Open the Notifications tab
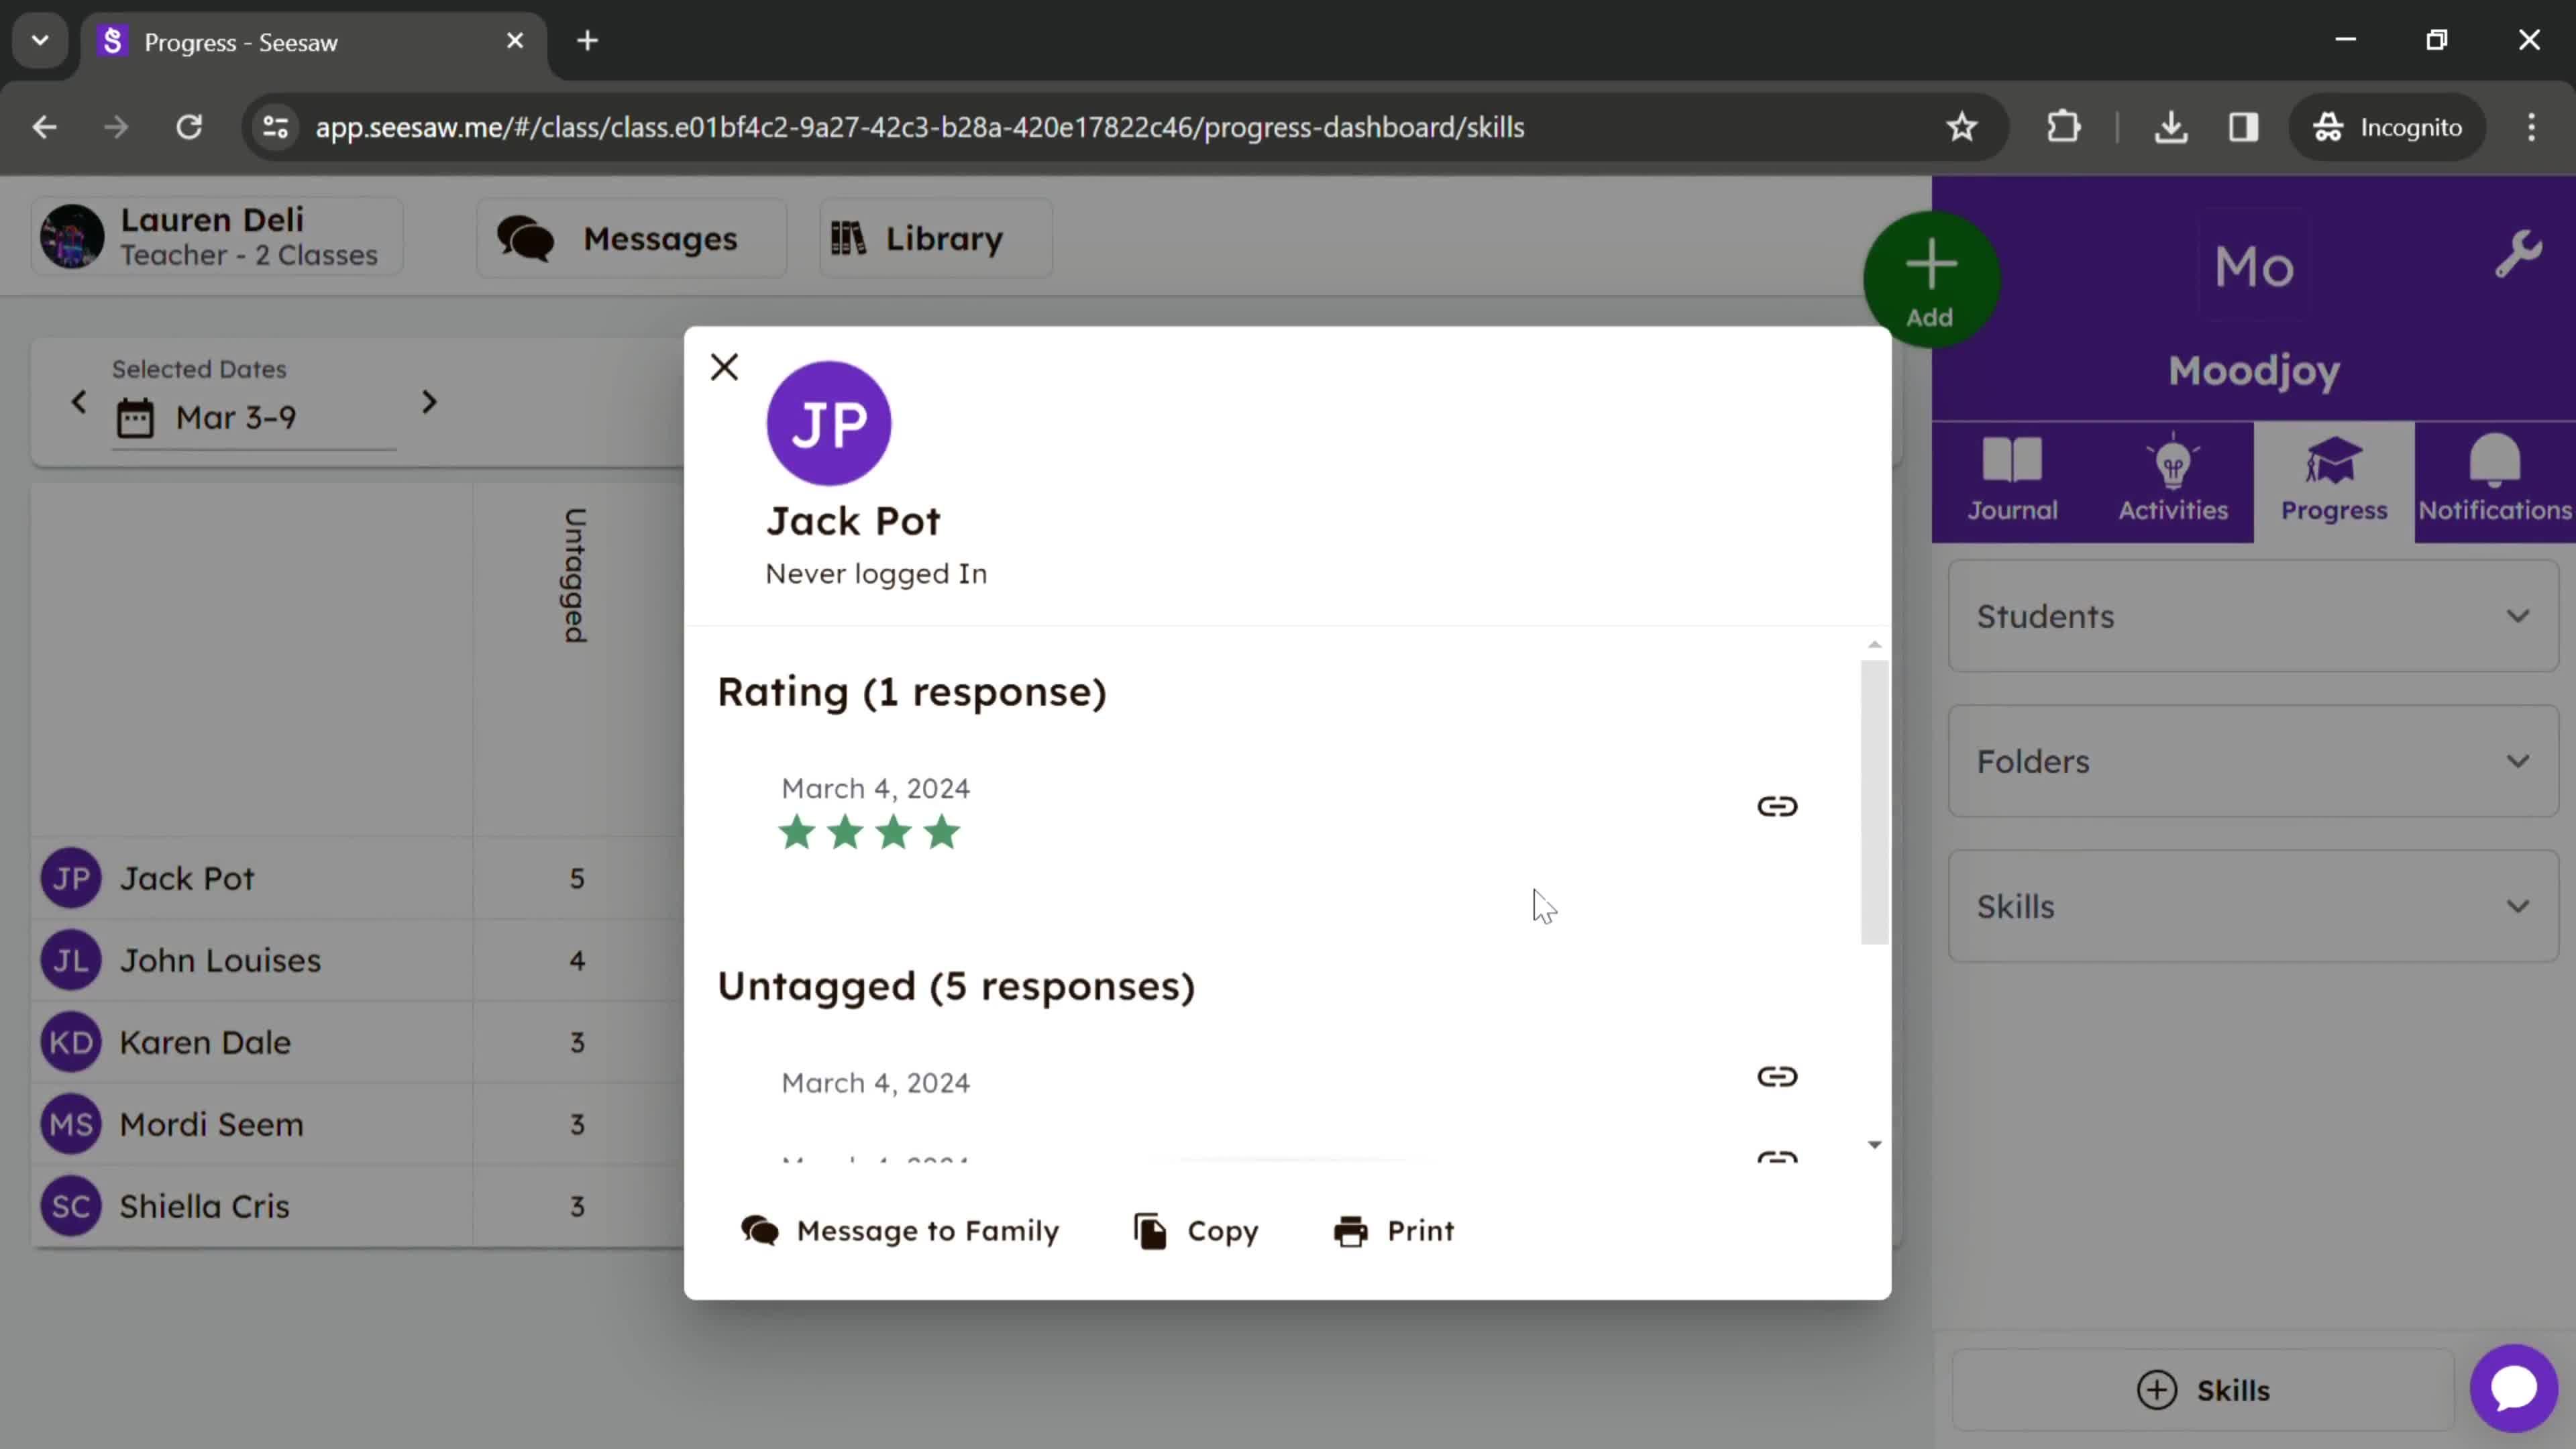2576x1449 pixels. pos(2494,481)
